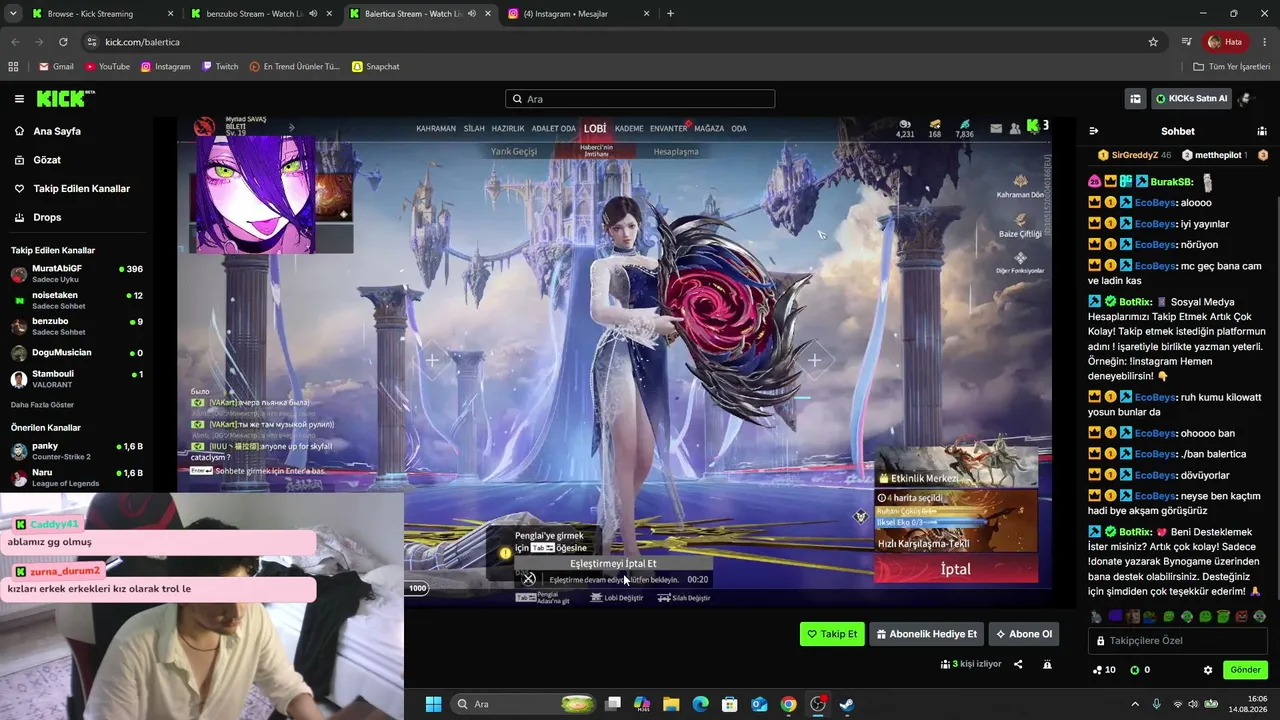Click the Kahraman Dön icon in game
This screenshot has width=1280, height=720.
tap(1020, 186)
